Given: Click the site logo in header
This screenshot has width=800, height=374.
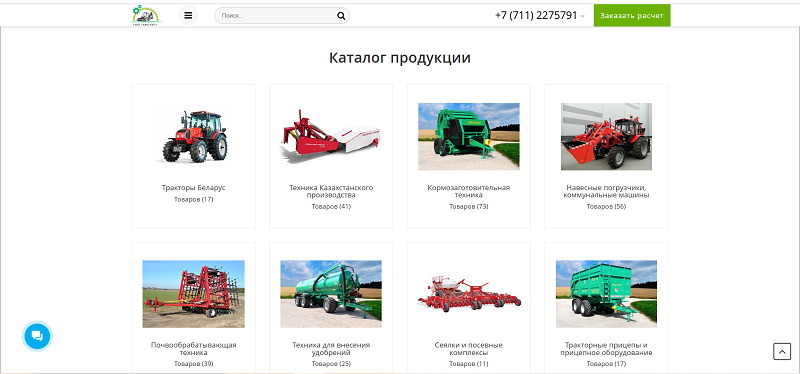Looking at the screenshot, I should point(146,15).
